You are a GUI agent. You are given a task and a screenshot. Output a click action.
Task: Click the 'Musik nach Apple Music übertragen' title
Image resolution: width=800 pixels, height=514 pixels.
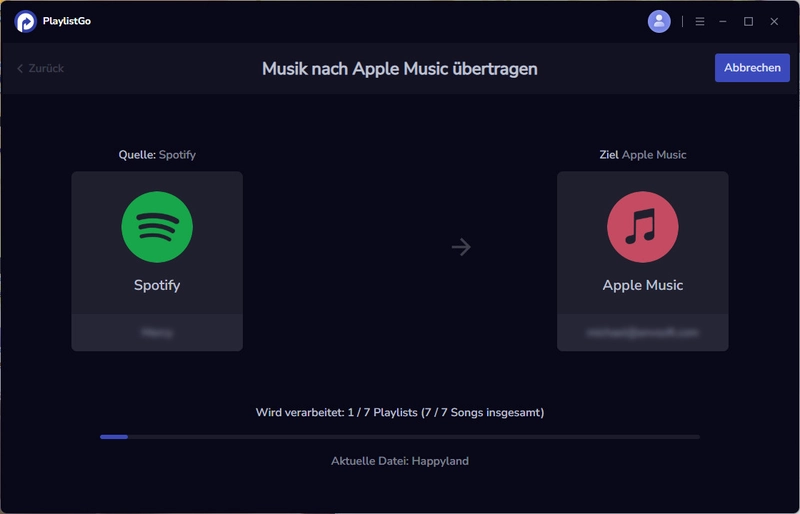click(x=399, y=69)
